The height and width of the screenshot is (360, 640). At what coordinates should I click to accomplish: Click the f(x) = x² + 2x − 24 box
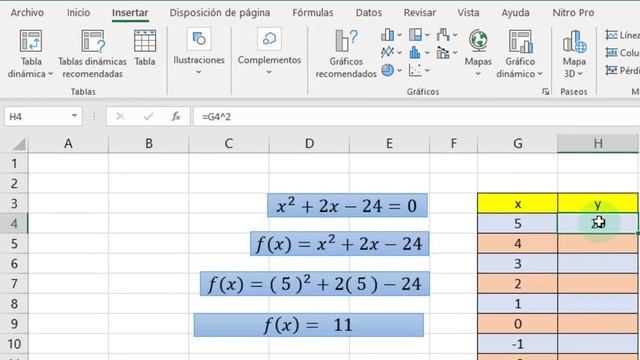[x=340, y=244]
